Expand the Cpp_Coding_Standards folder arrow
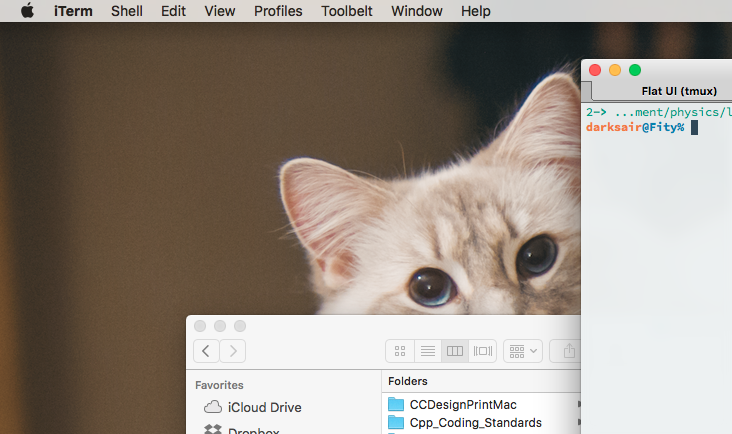732x434 pixels. point(578,423)
